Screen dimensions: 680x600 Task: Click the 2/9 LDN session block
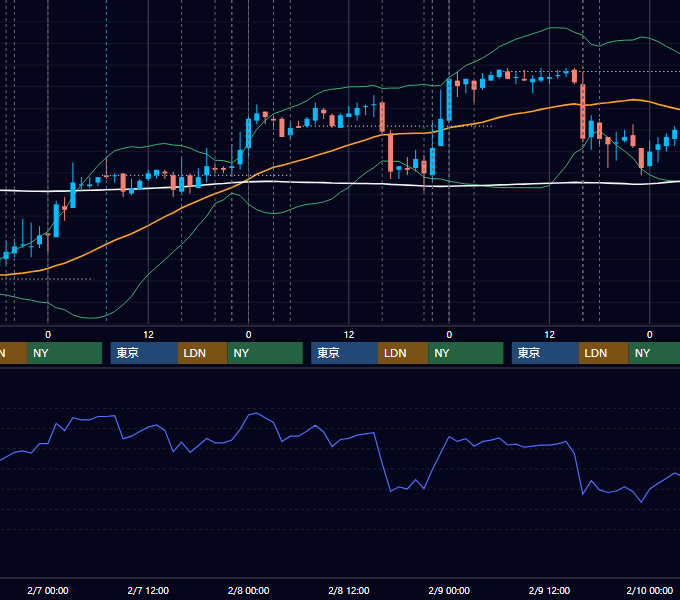[x=604, y=353]
